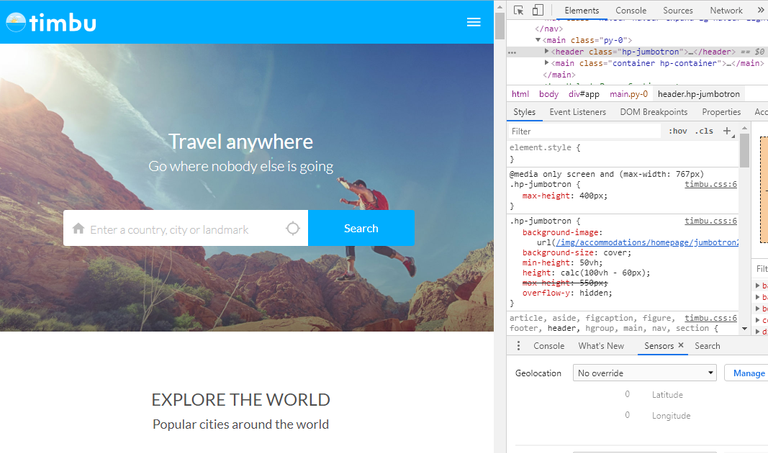Toggle the :hov element state panel
The height and width of the screenshot is (453, 768).
[677, 131]
